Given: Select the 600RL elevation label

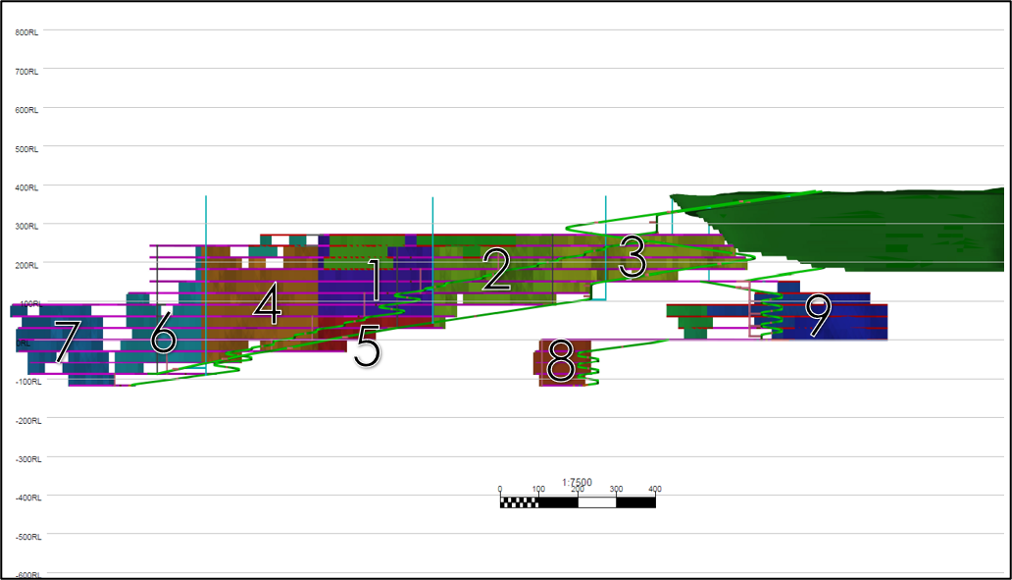Looking at the screenshot, I should [x=27, y=110].
